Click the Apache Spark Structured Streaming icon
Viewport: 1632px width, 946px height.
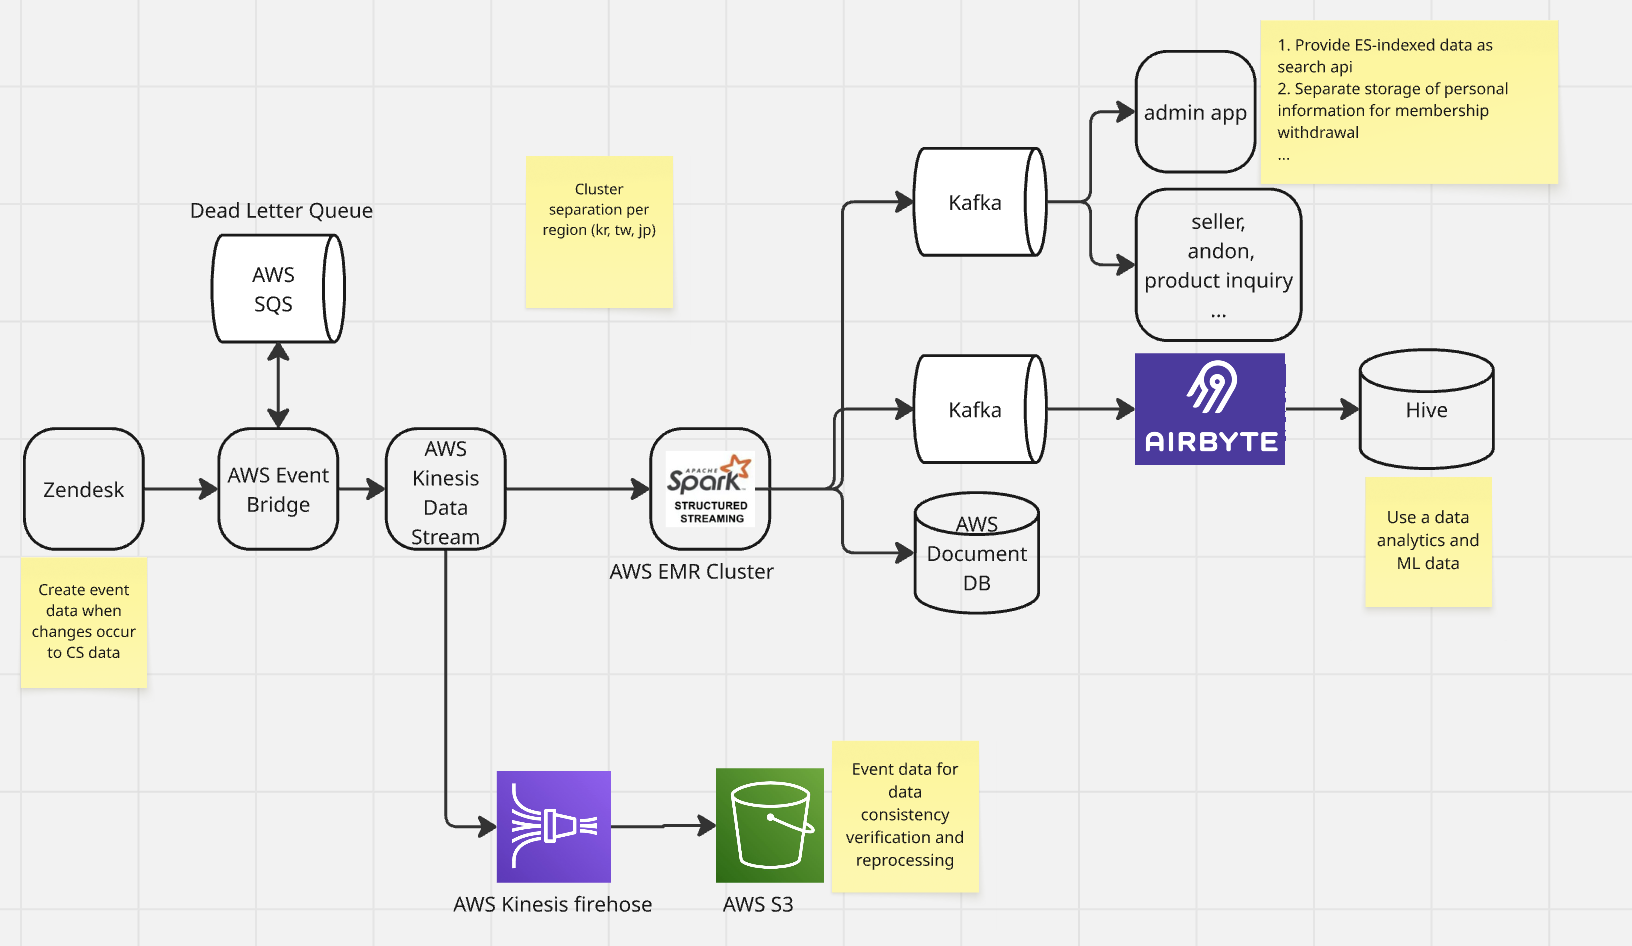[x=710, y=489]
